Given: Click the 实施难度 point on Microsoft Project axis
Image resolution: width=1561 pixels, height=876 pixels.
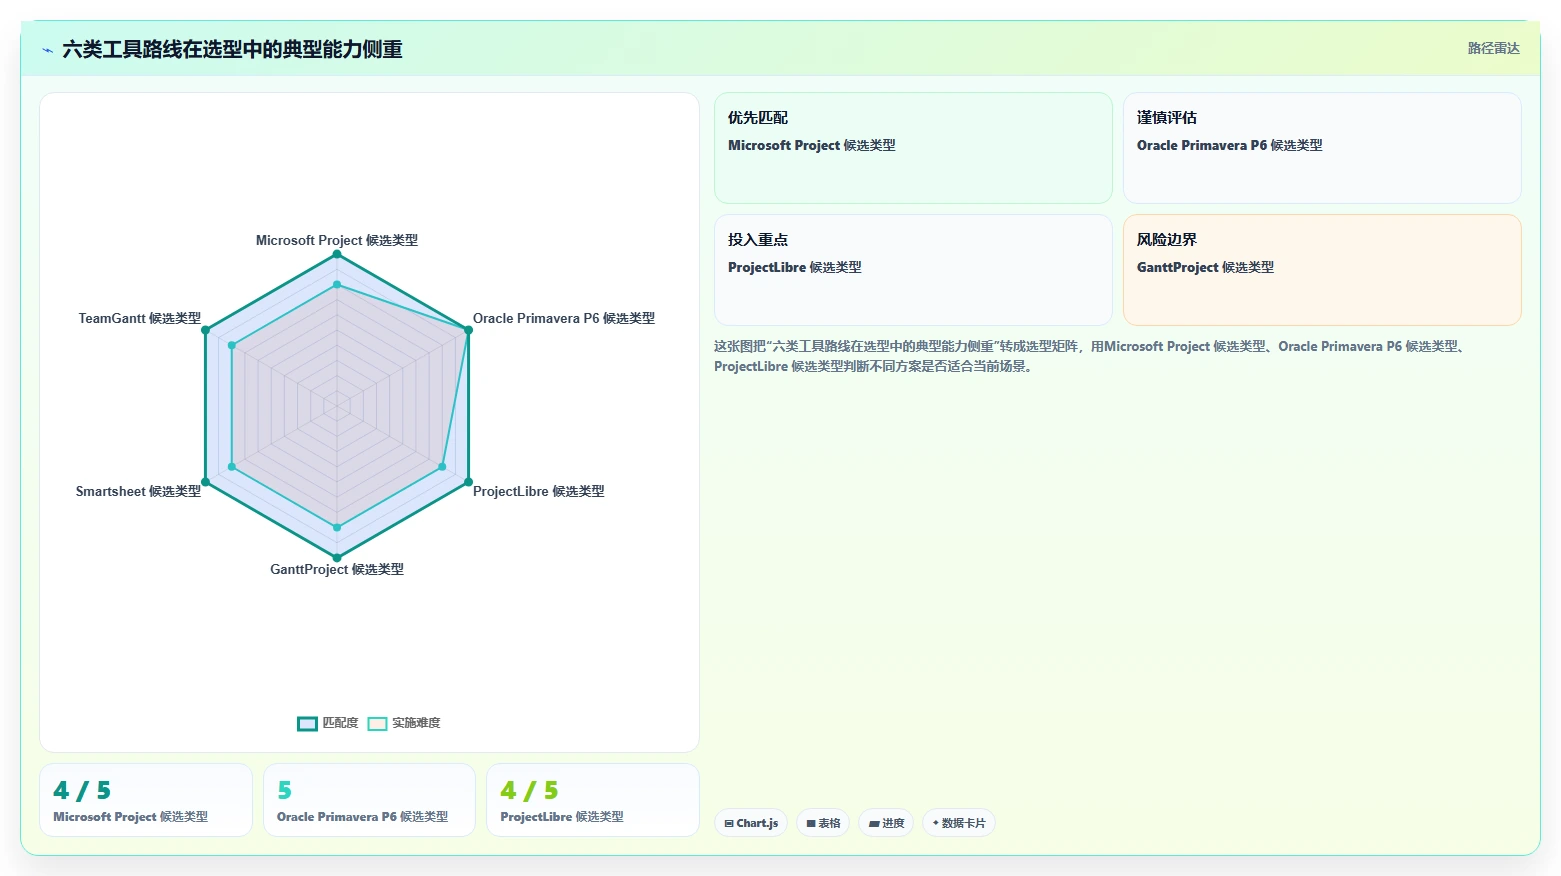Looking at the screenshot, I should tap(337, 285).
